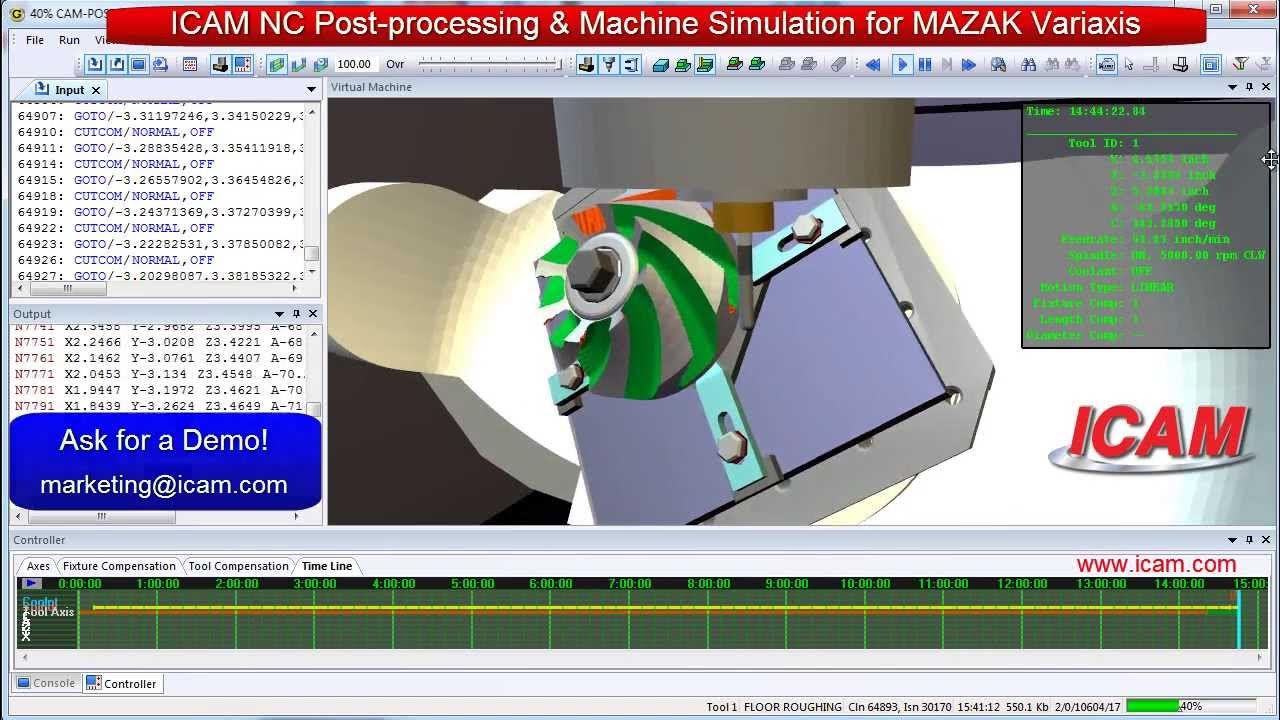Click the measurement T-shaped icon

click(1151, 65)
